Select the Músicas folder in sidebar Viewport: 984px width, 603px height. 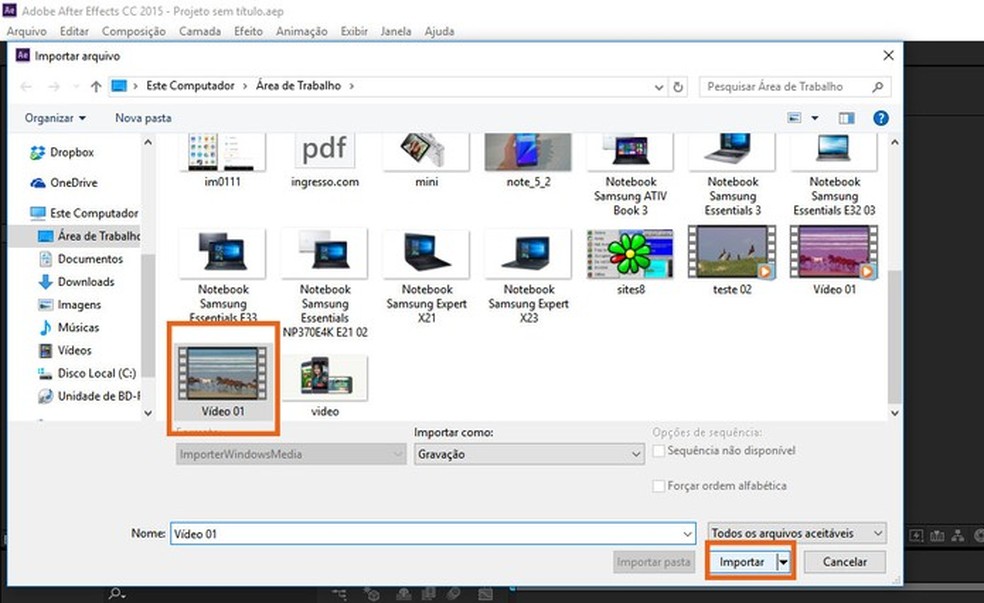coord(78,328)
